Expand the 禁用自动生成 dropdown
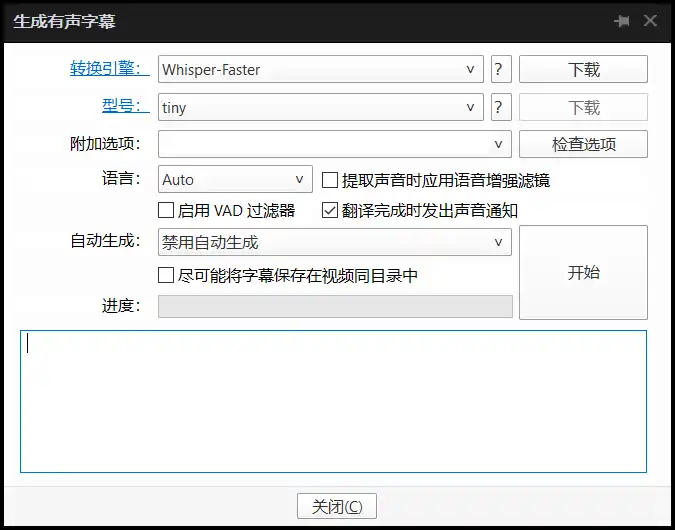The image size is (675, 530). click(x=498, y=242)
